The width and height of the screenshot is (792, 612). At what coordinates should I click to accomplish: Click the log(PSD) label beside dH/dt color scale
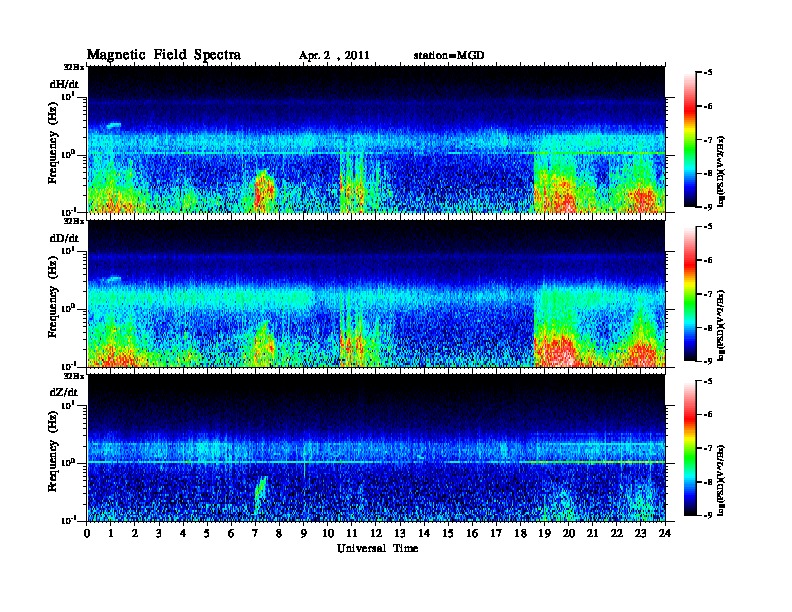pos(721,171)
